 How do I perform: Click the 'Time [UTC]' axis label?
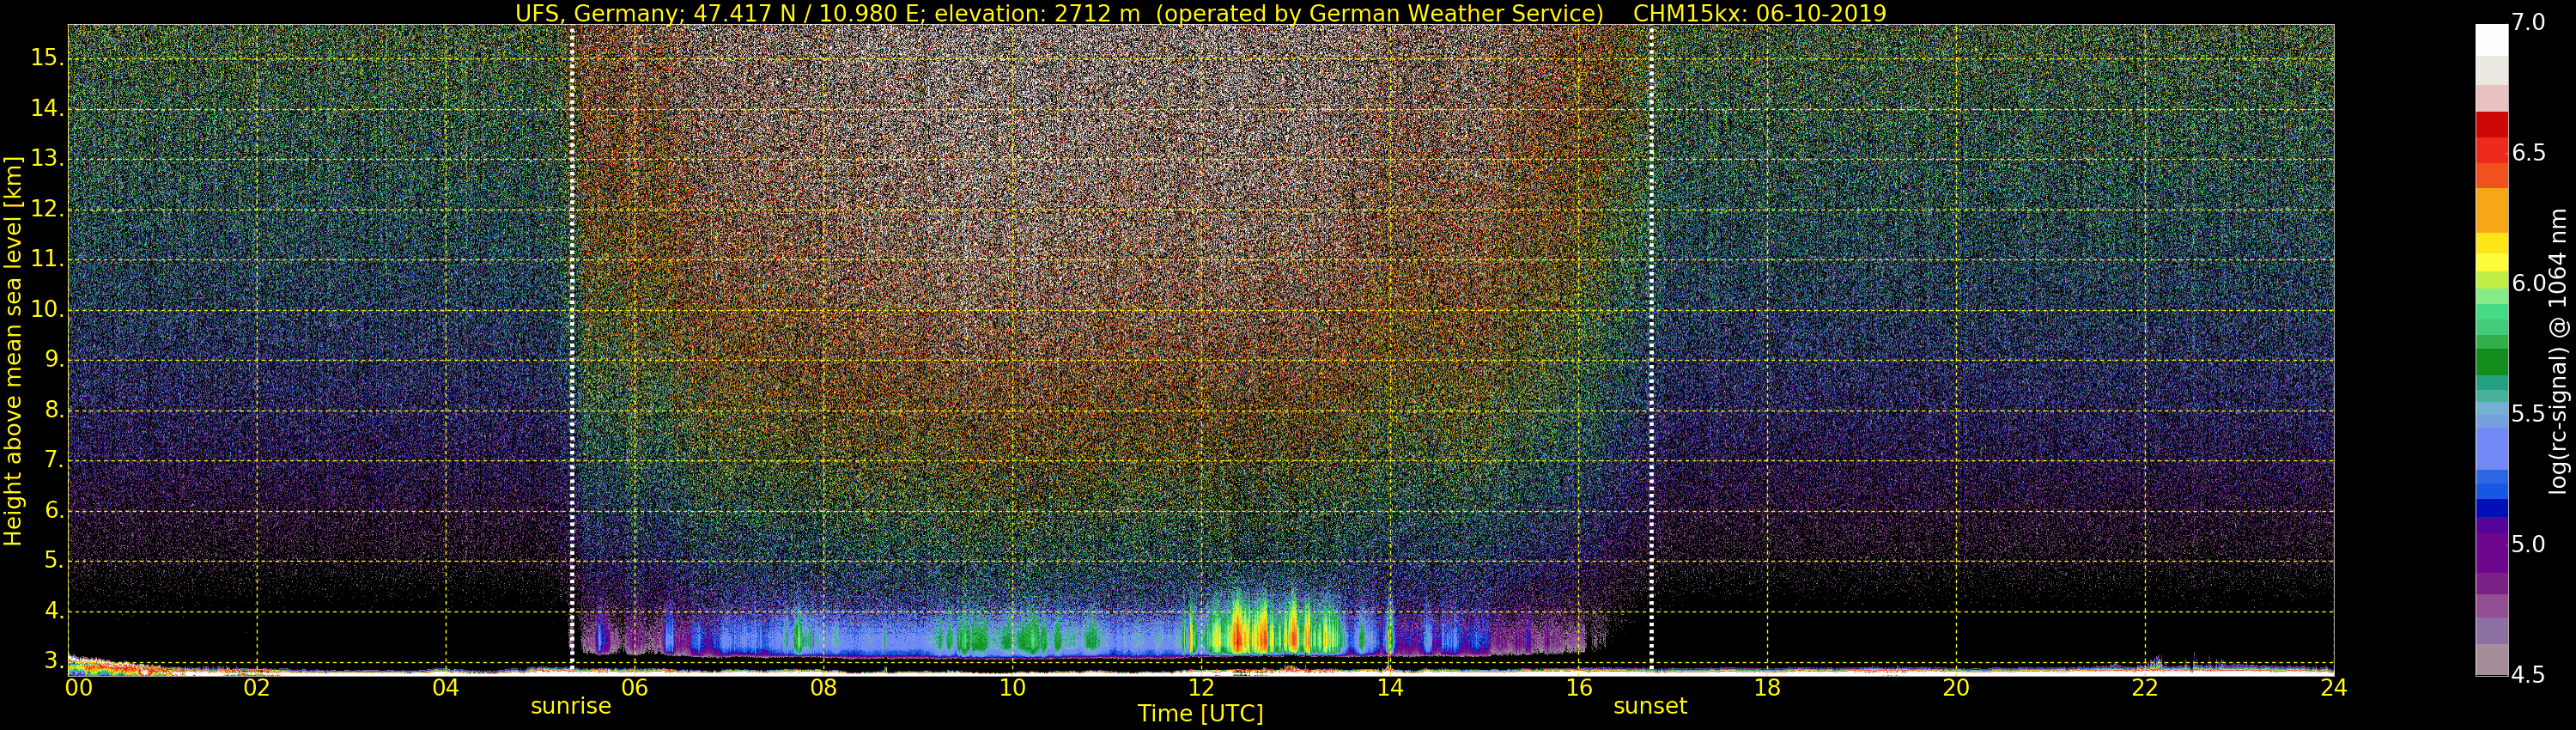point(1200,714)
